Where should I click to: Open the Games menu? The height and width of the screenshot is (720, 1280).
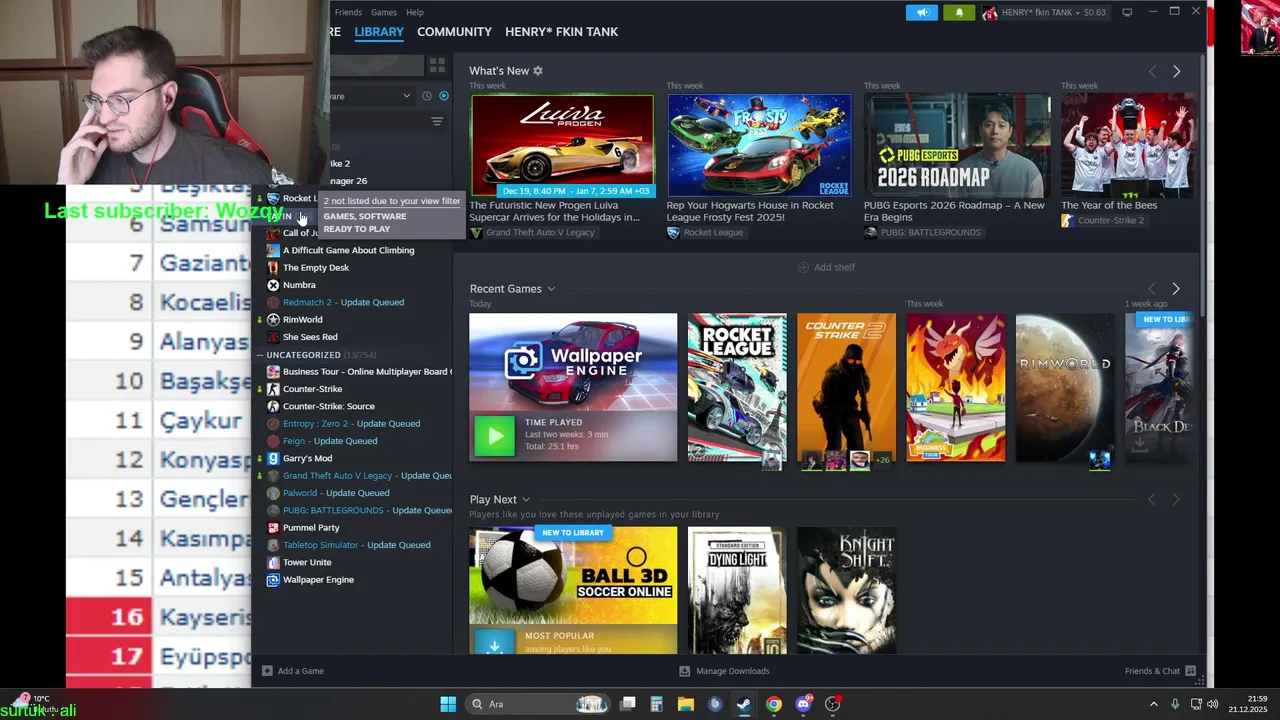point(384,12)
